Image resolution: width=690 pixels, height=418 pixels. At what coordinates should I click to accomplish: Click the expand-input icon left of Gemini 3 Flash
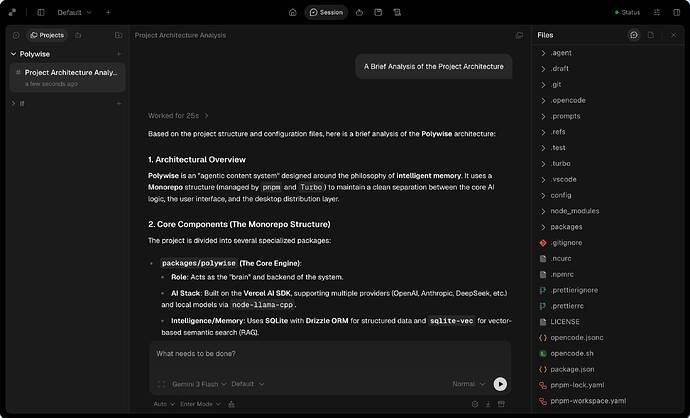(161, 384)
